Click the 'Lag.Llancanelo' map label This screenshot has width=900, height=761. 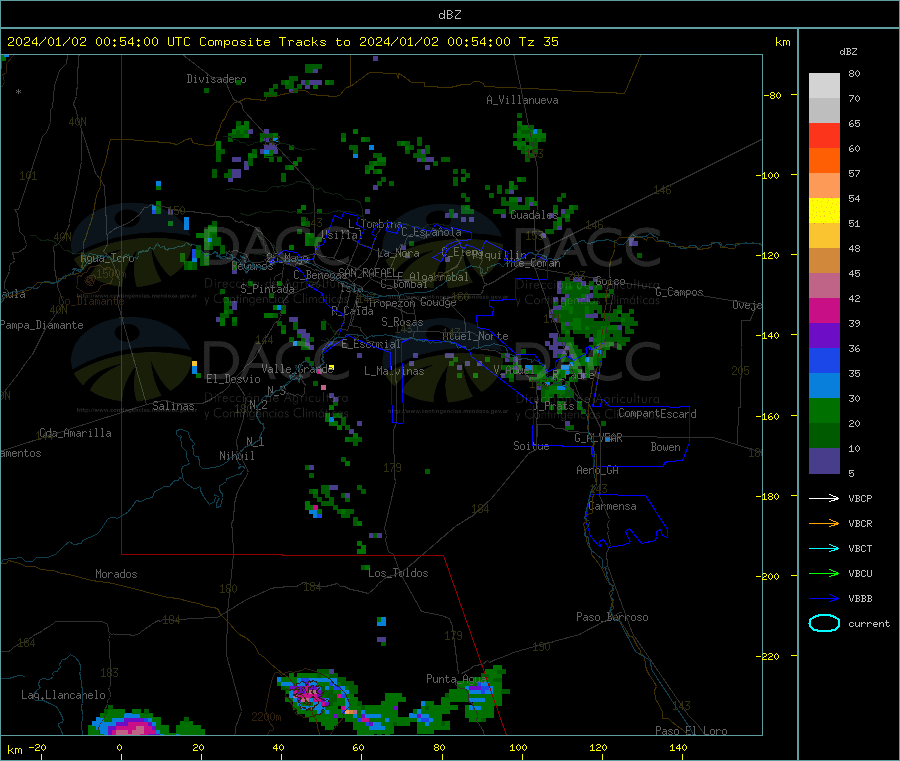pyautogui.click(x=63, y=695)
